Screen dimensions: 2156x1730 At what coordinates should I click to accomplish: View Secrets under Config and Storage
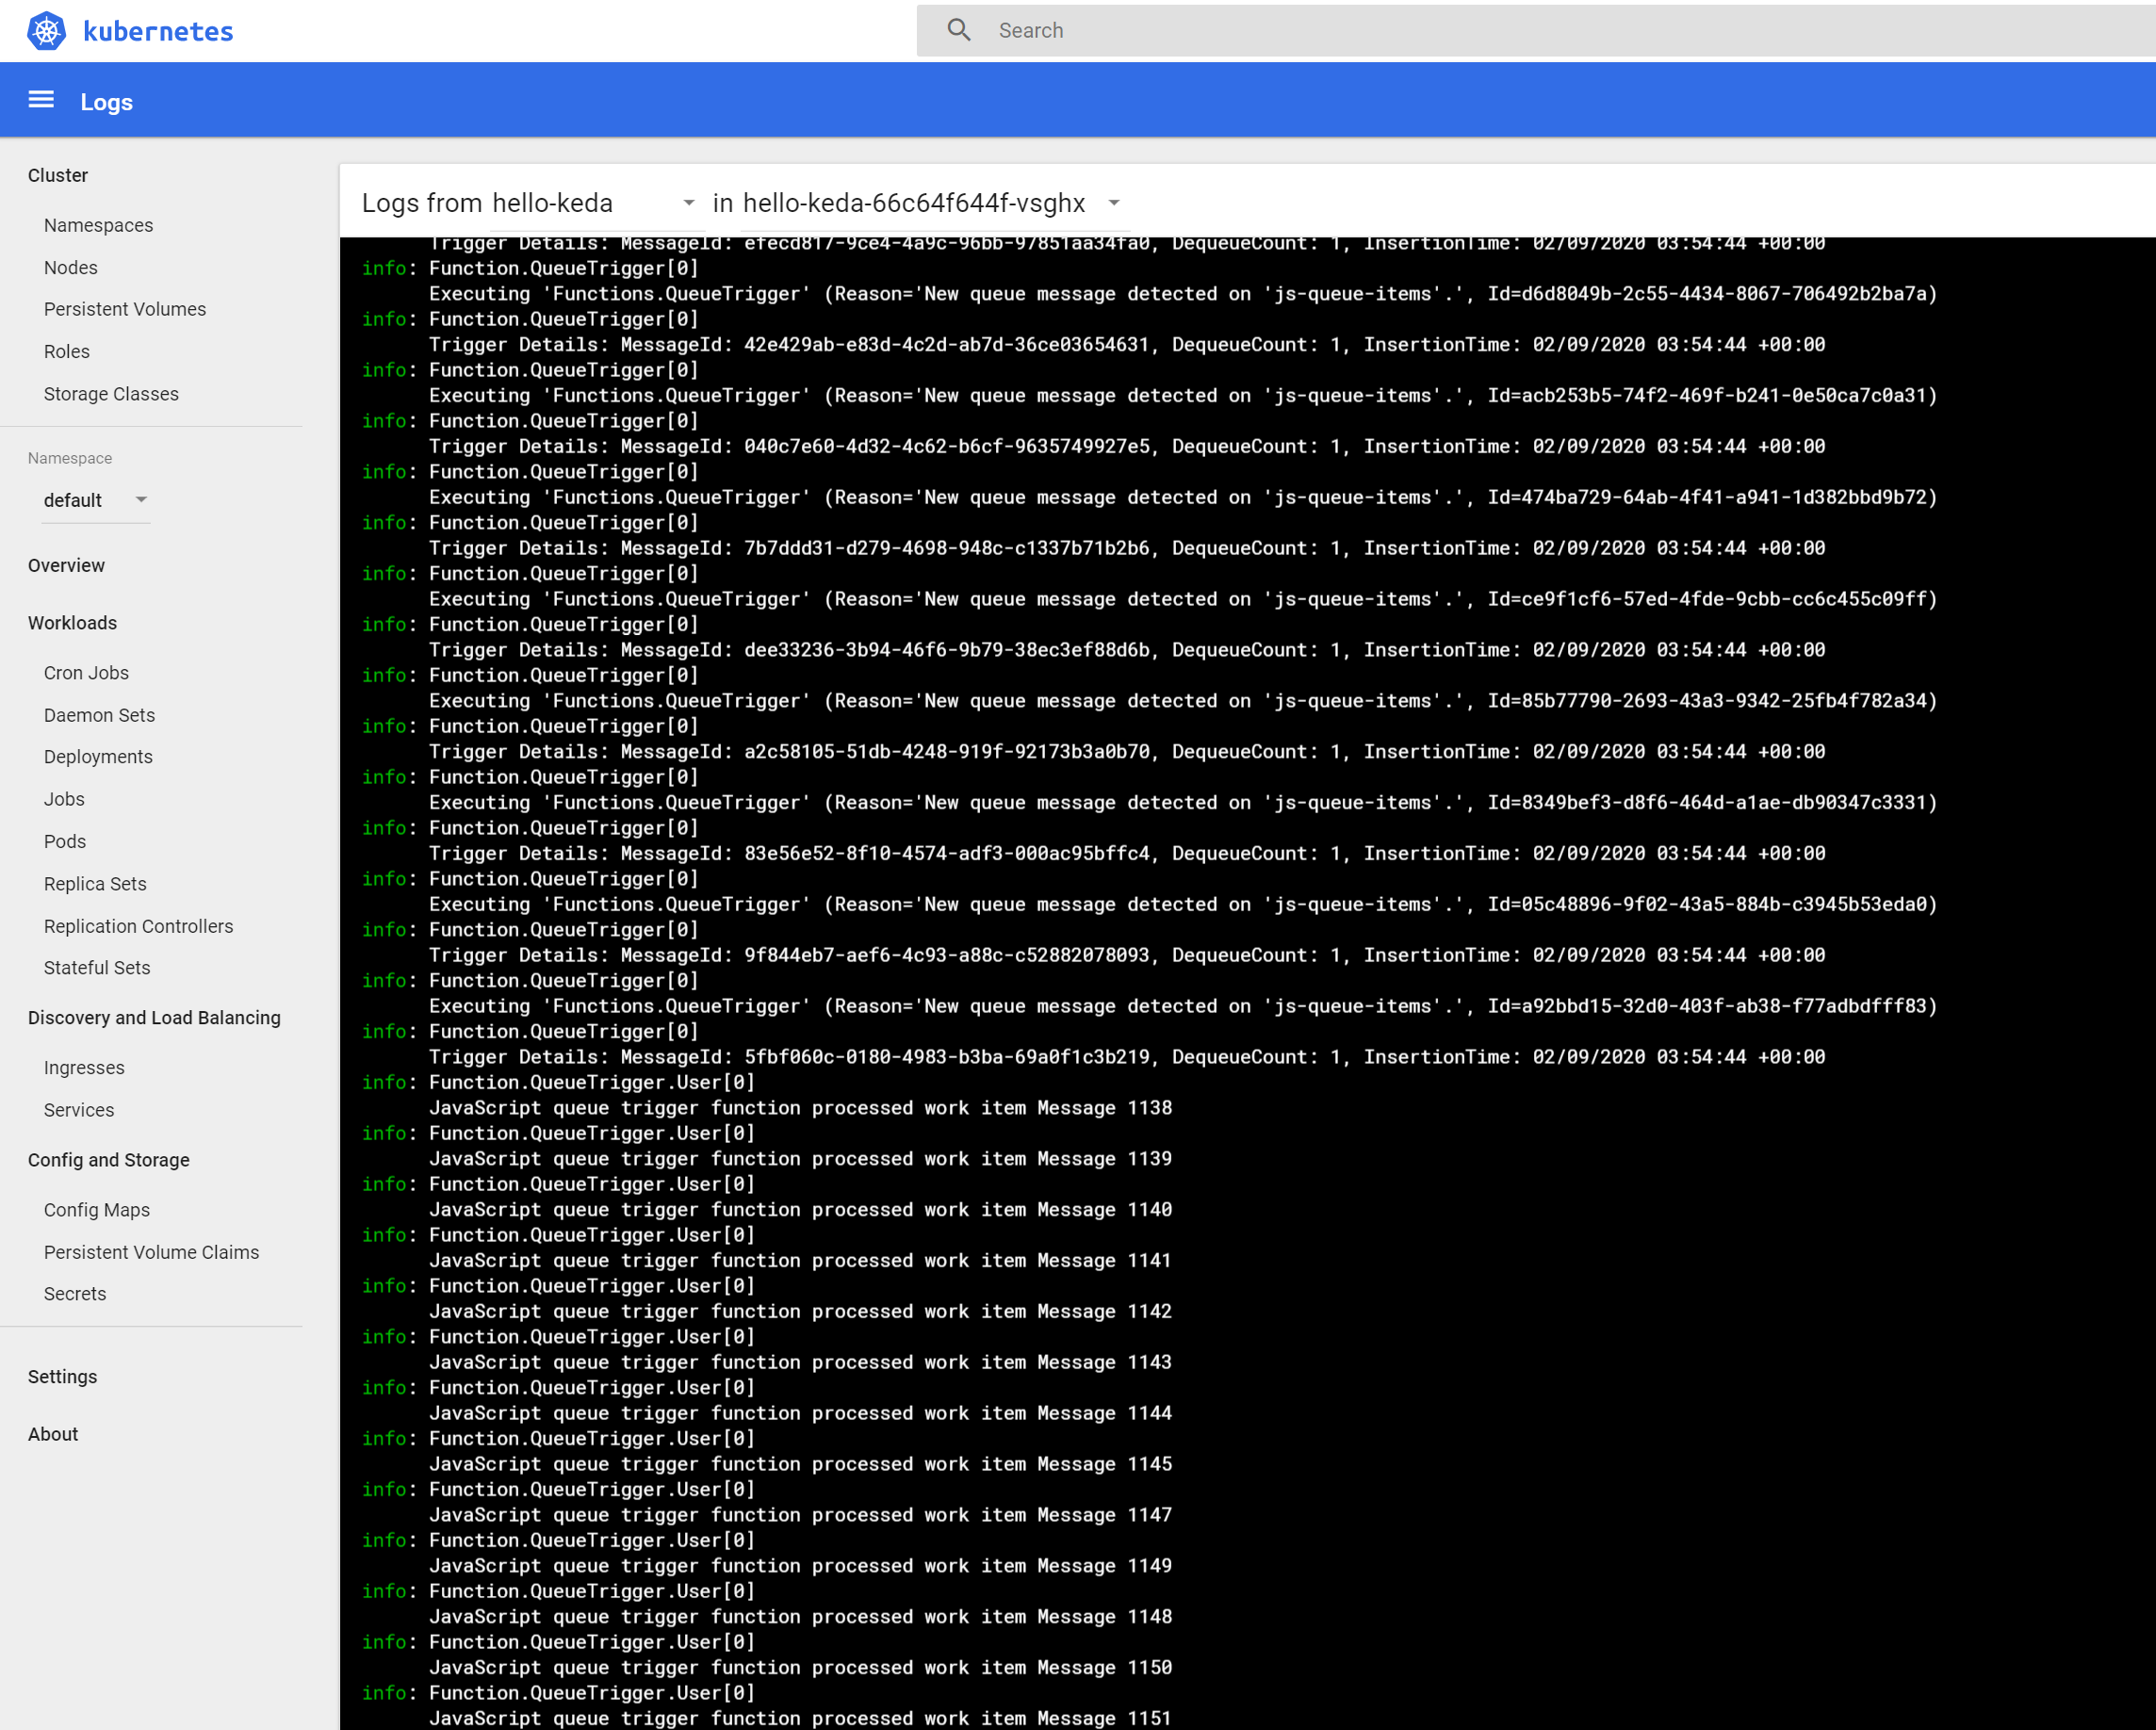tap(74, 1293)
